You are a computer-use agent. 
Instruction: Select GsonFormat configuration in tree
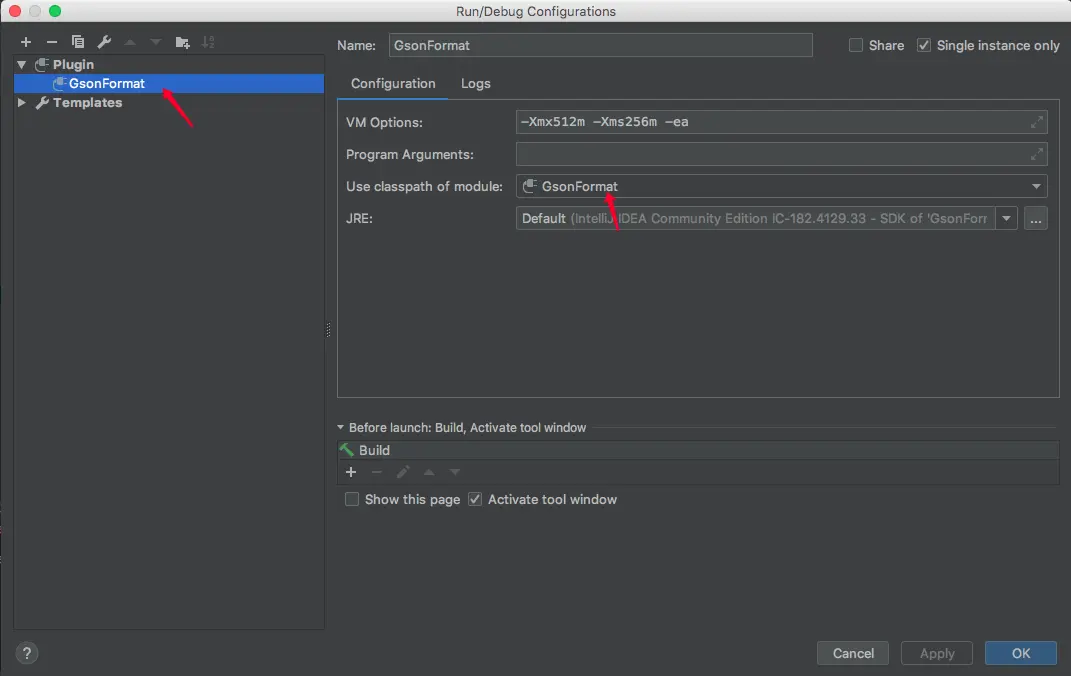169,83
